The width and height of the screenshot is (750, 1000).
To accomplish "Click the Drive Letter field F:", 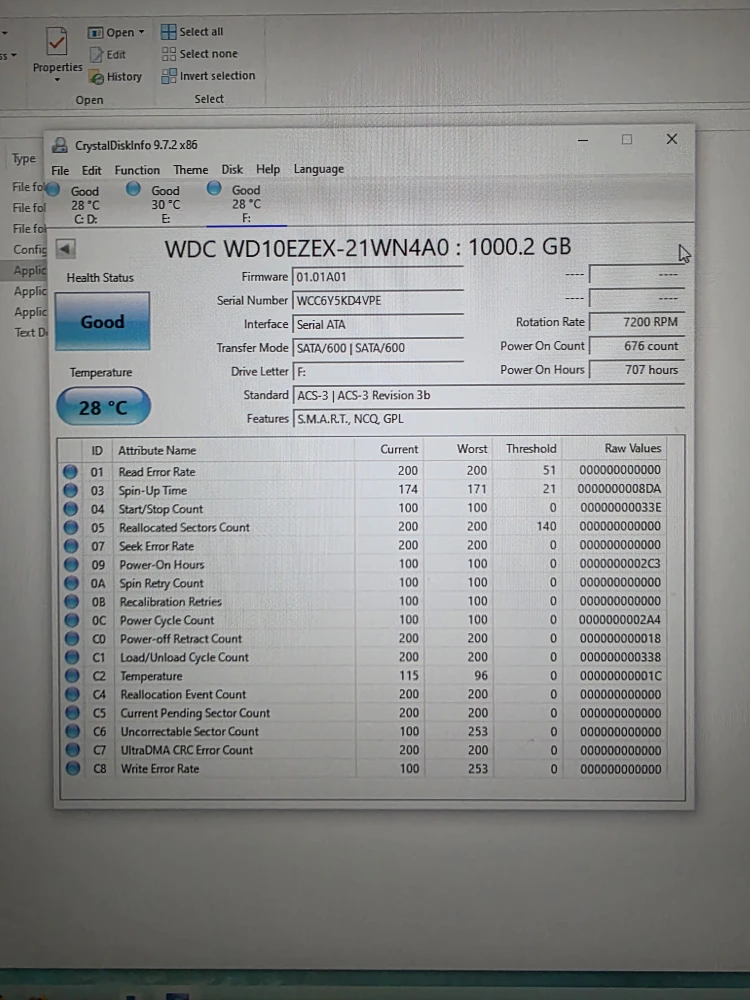I will click(x=378, y=372).
